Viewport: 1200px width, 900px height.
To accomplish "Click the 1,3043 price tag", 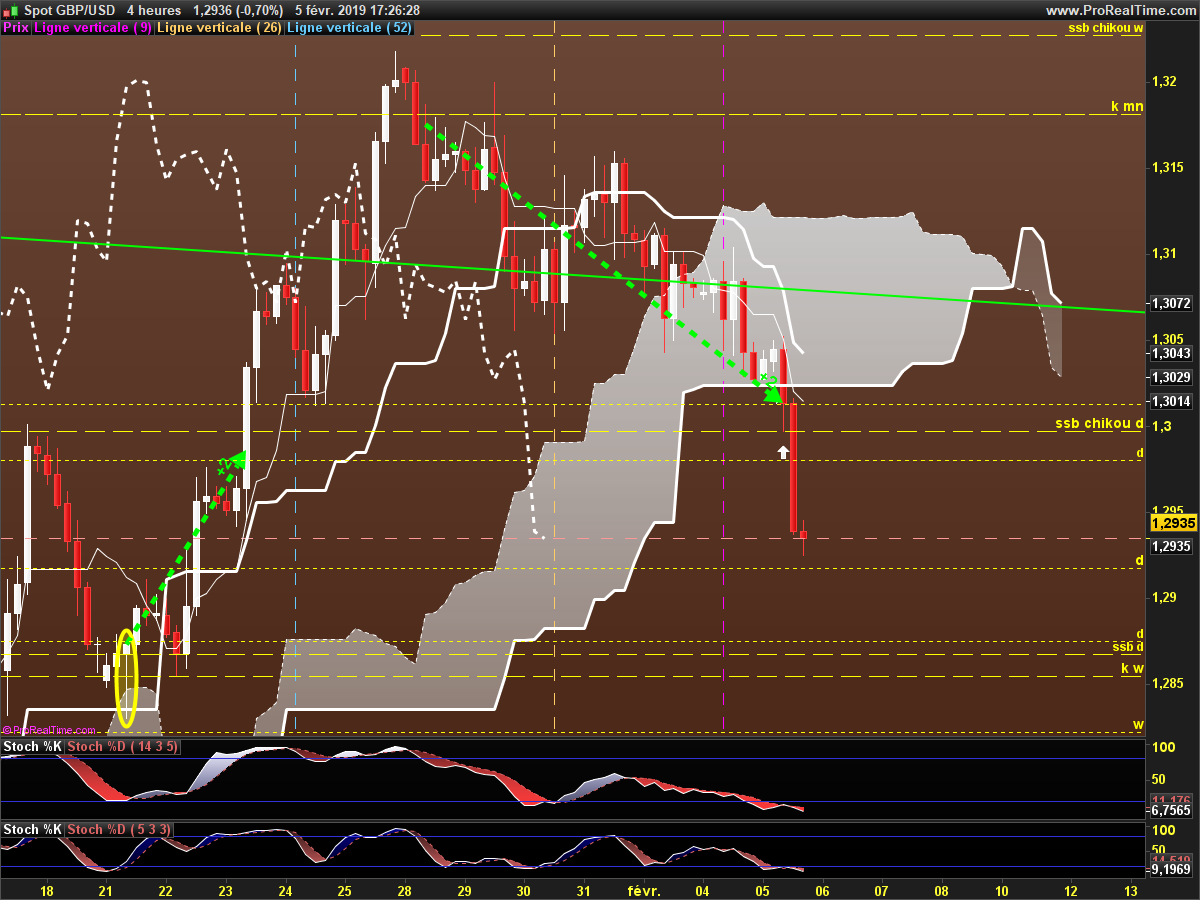I will pyautogui.click(x=1171, y=354).
